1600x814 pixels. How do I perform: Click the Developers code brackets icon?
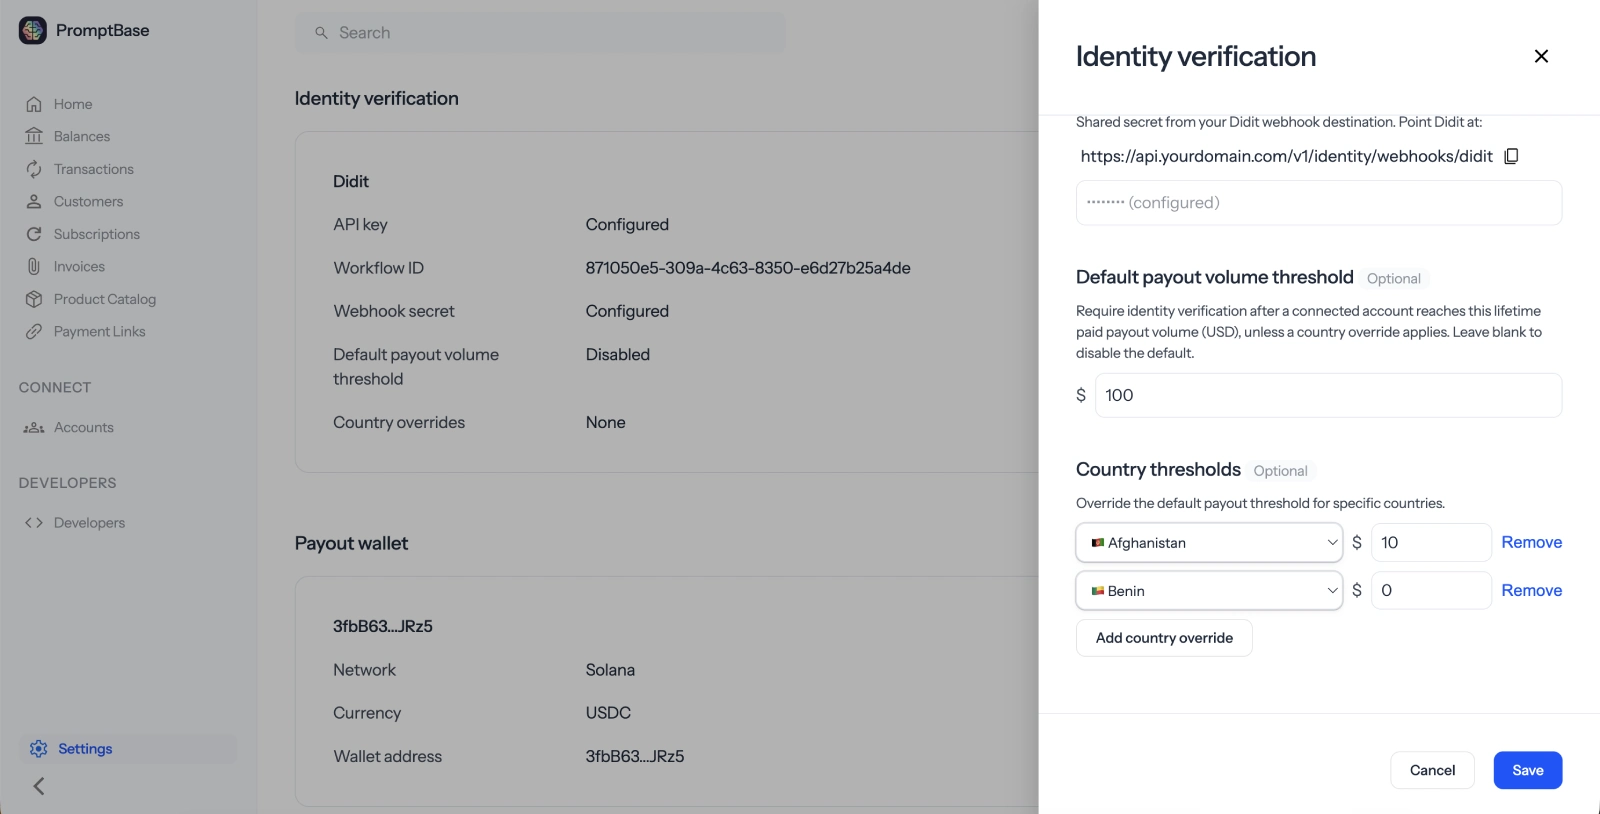(x=34, y=522)
